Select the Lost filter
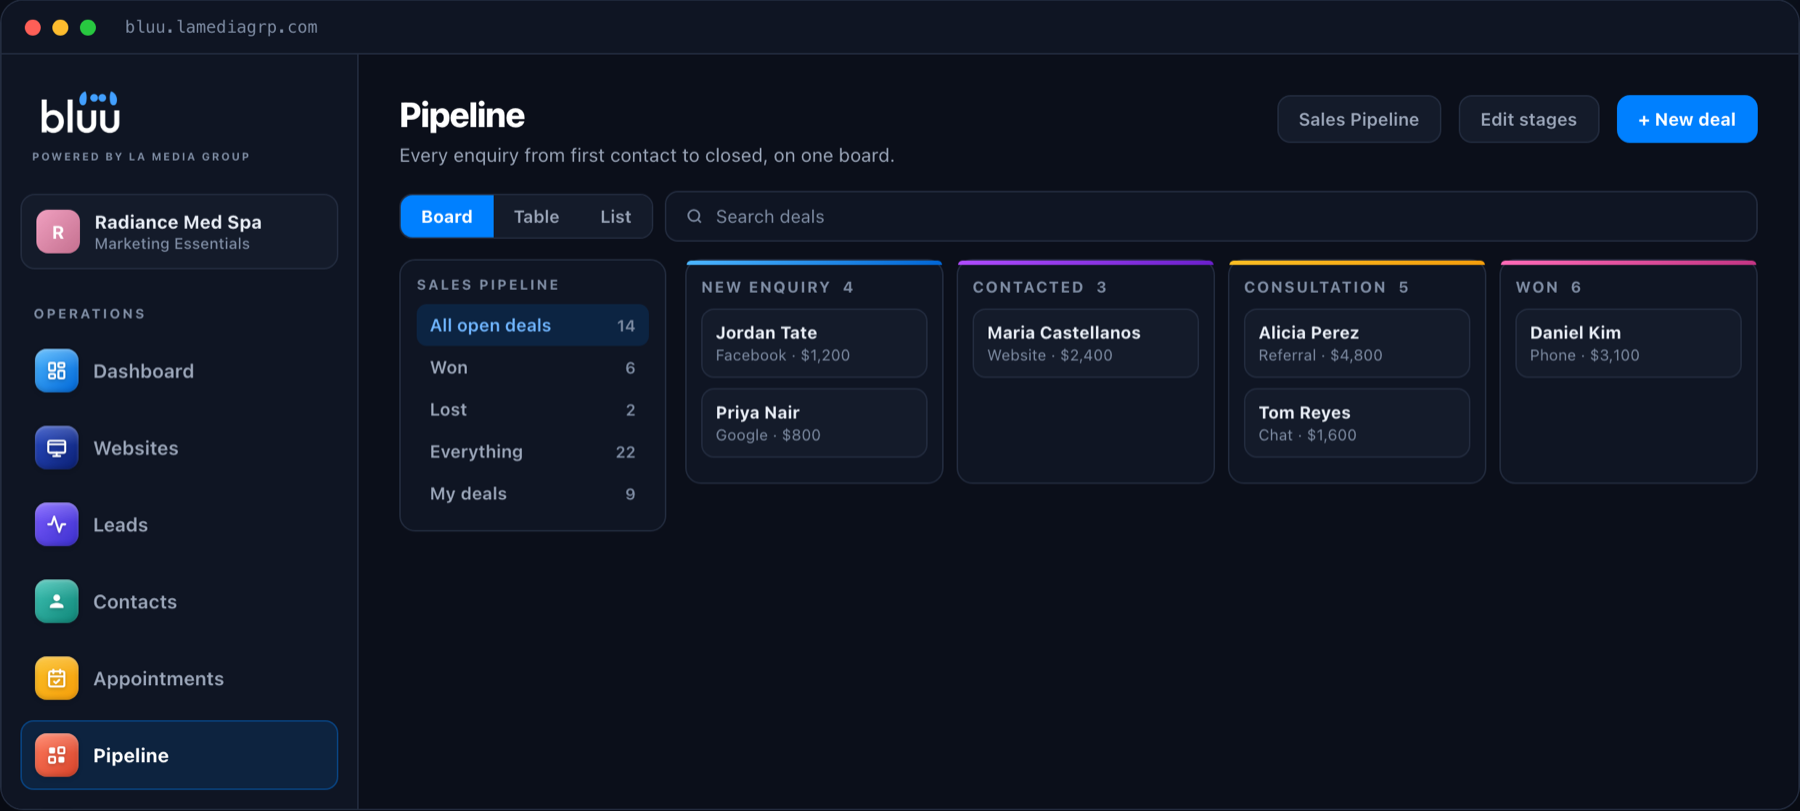 tap(533, 410)
